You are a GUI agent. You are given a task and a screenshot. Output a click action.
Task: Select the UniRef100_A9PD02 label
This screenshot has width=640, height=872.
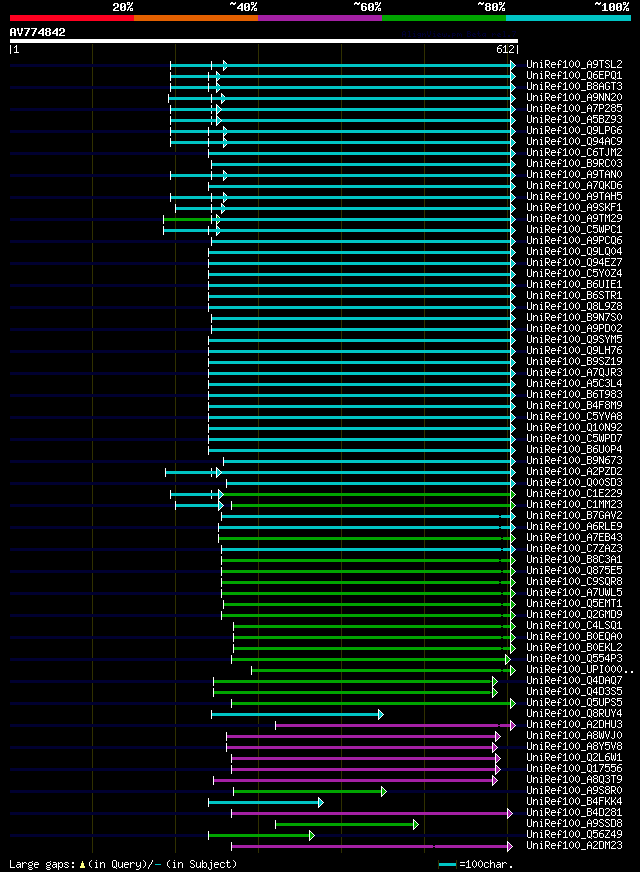click(x=574, y=329)
